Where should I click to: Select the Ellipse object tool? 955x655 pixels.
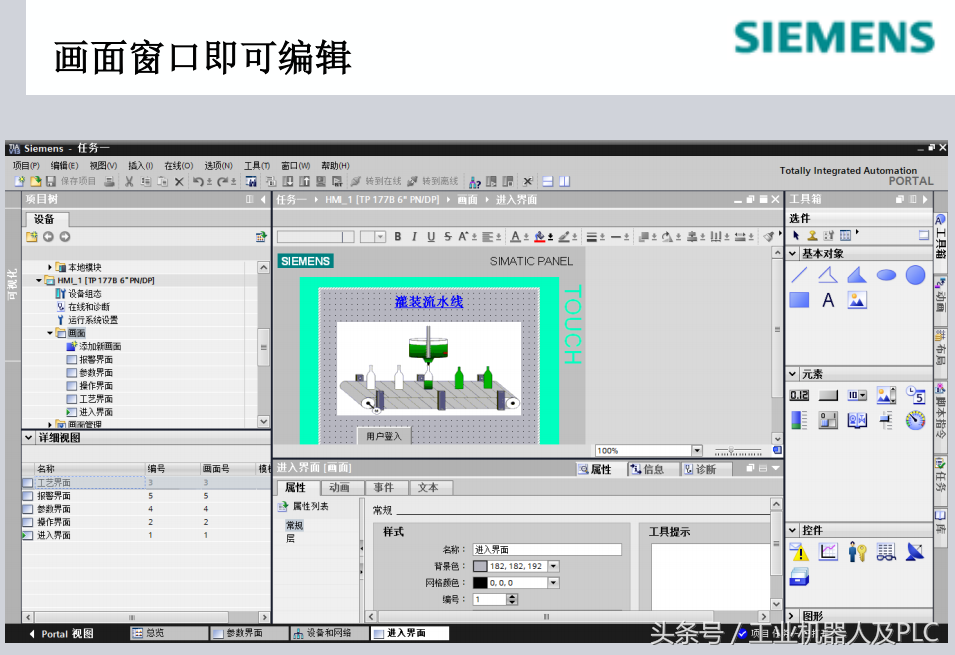click(886, 275)
